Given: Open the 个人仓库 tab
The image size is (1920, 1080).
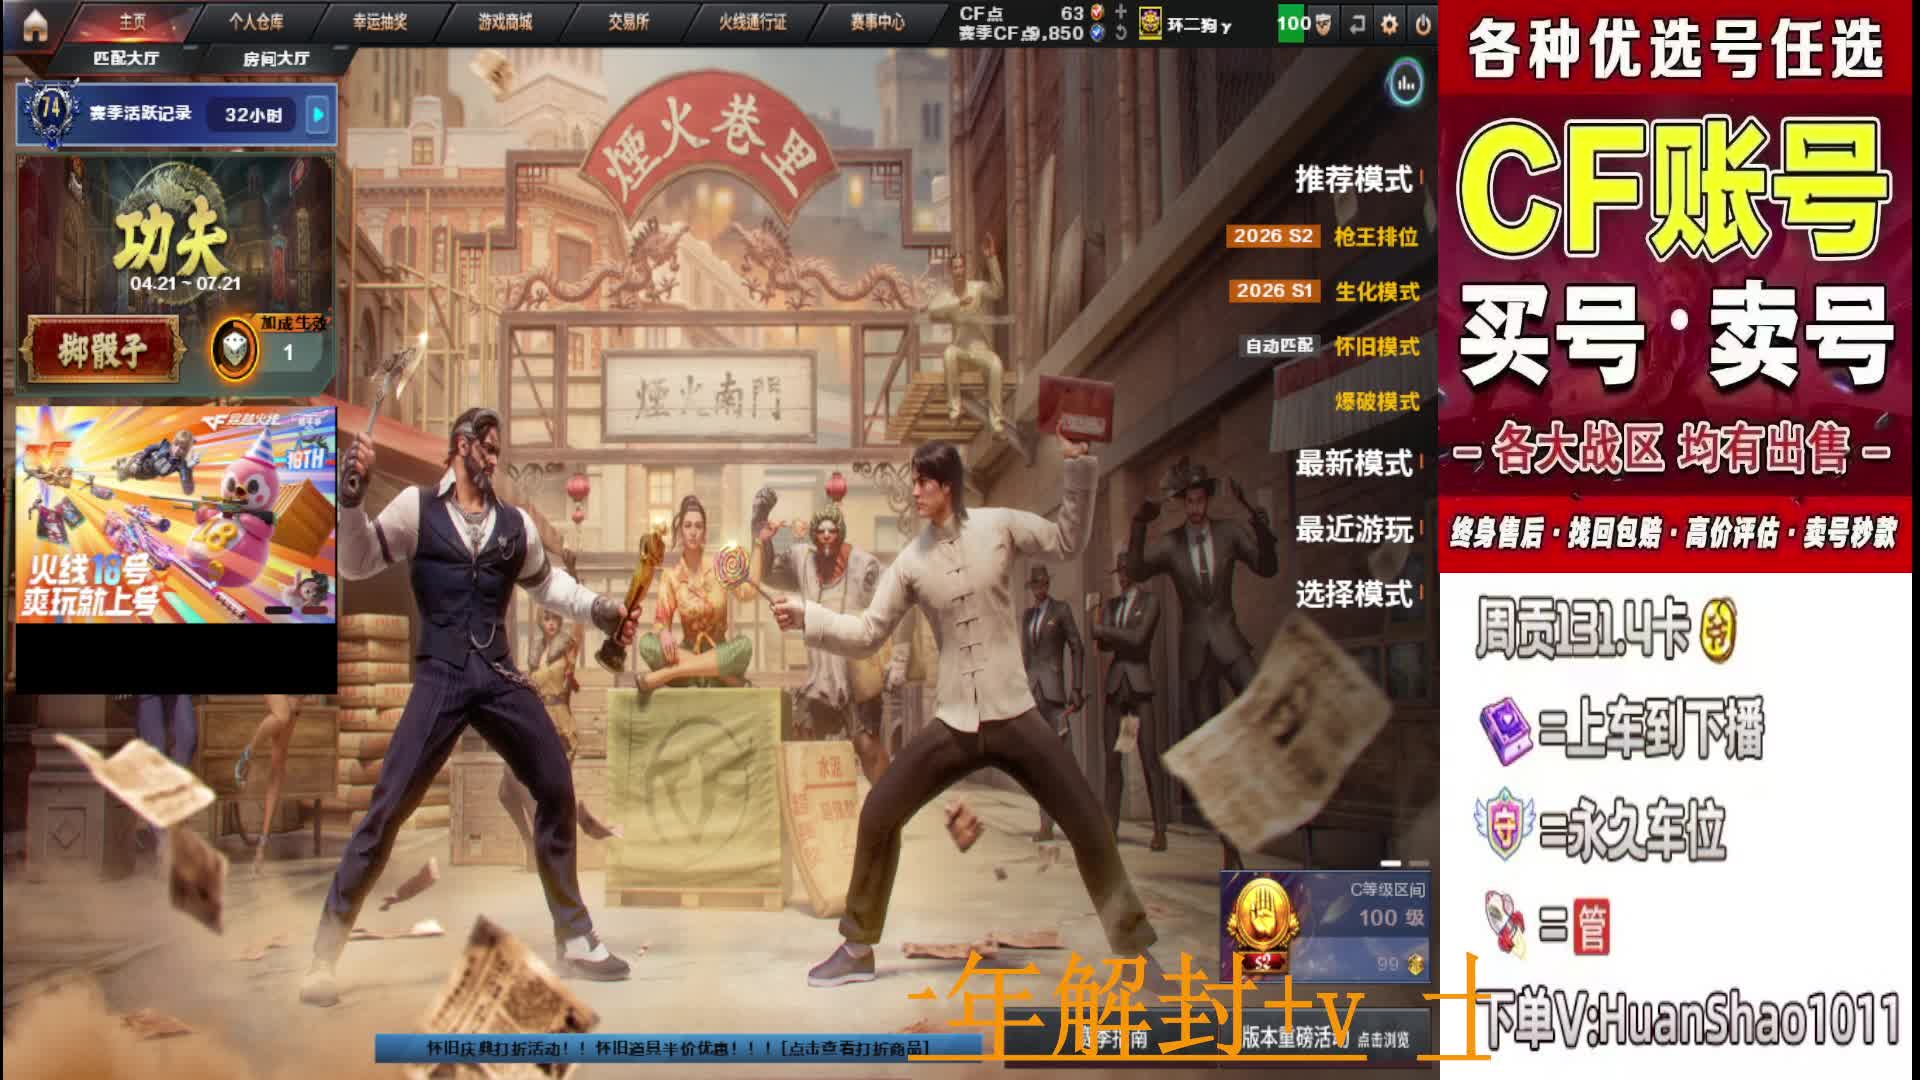Looking at the screenshot, I should tap(256, 21).
